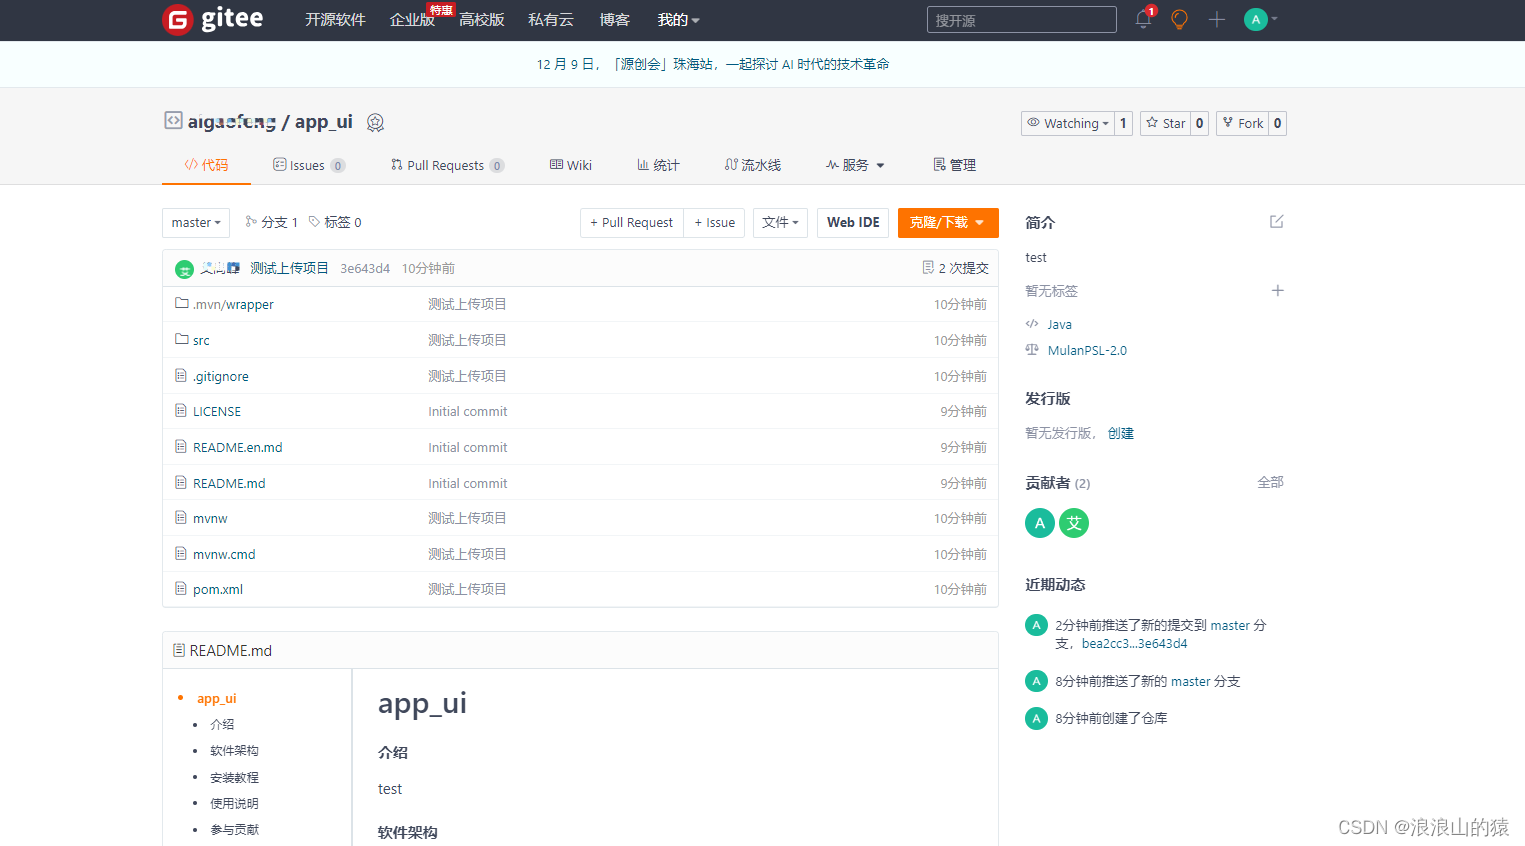This screenshot has height=846, width=1525.
Task: Switch to the Pull Requests tab
Action: 447,165
